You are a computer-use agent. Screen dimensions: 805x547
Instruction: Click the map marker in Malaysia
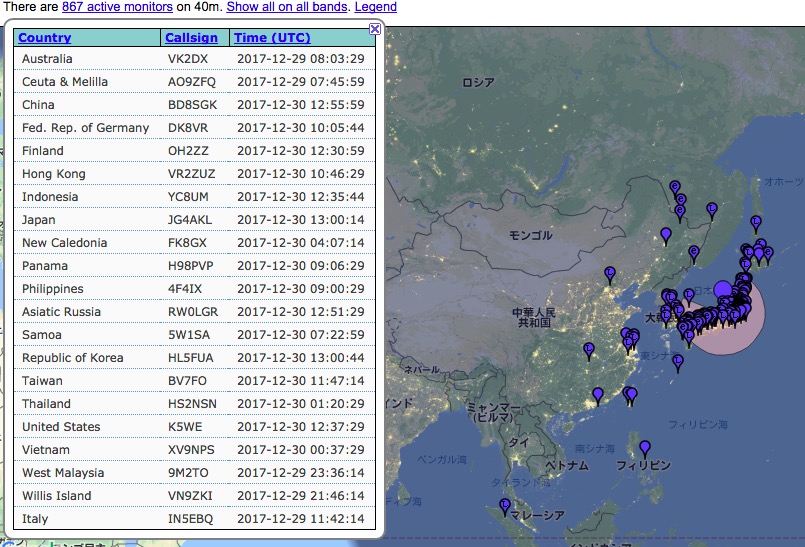click(505, 506)
